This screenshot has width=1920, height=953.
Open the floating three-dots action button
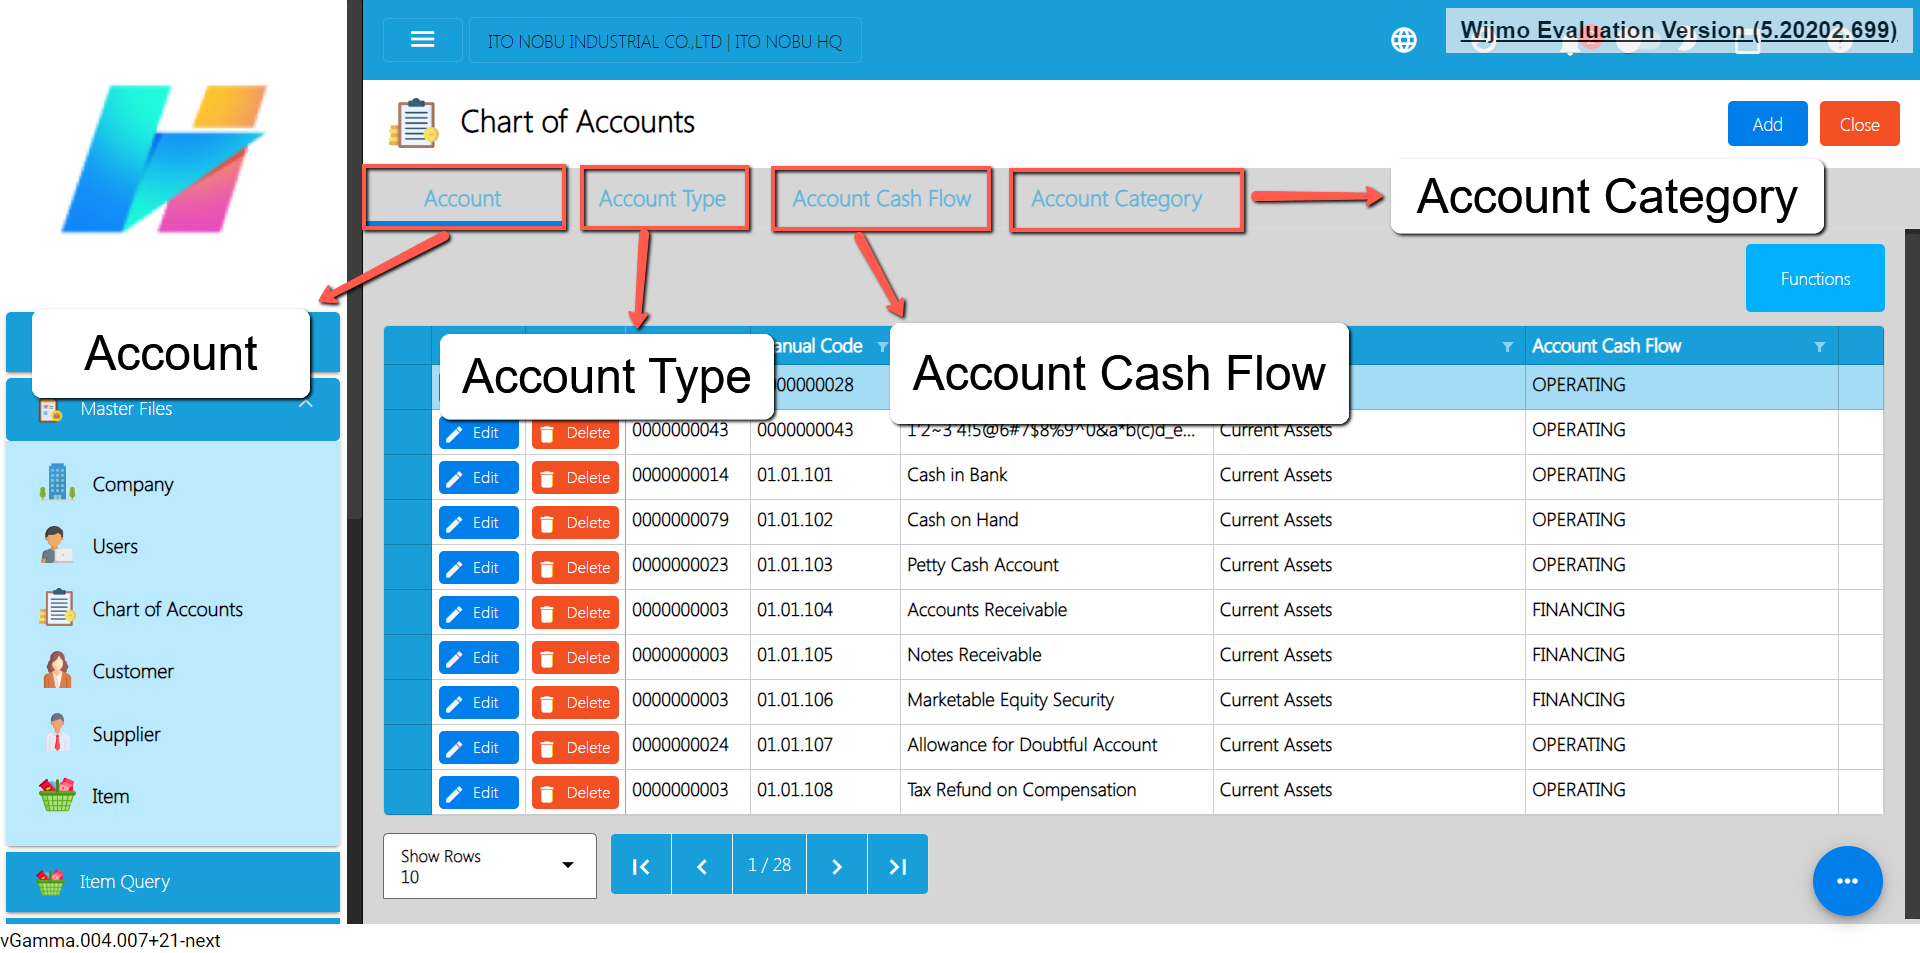tap(1846, 881)
